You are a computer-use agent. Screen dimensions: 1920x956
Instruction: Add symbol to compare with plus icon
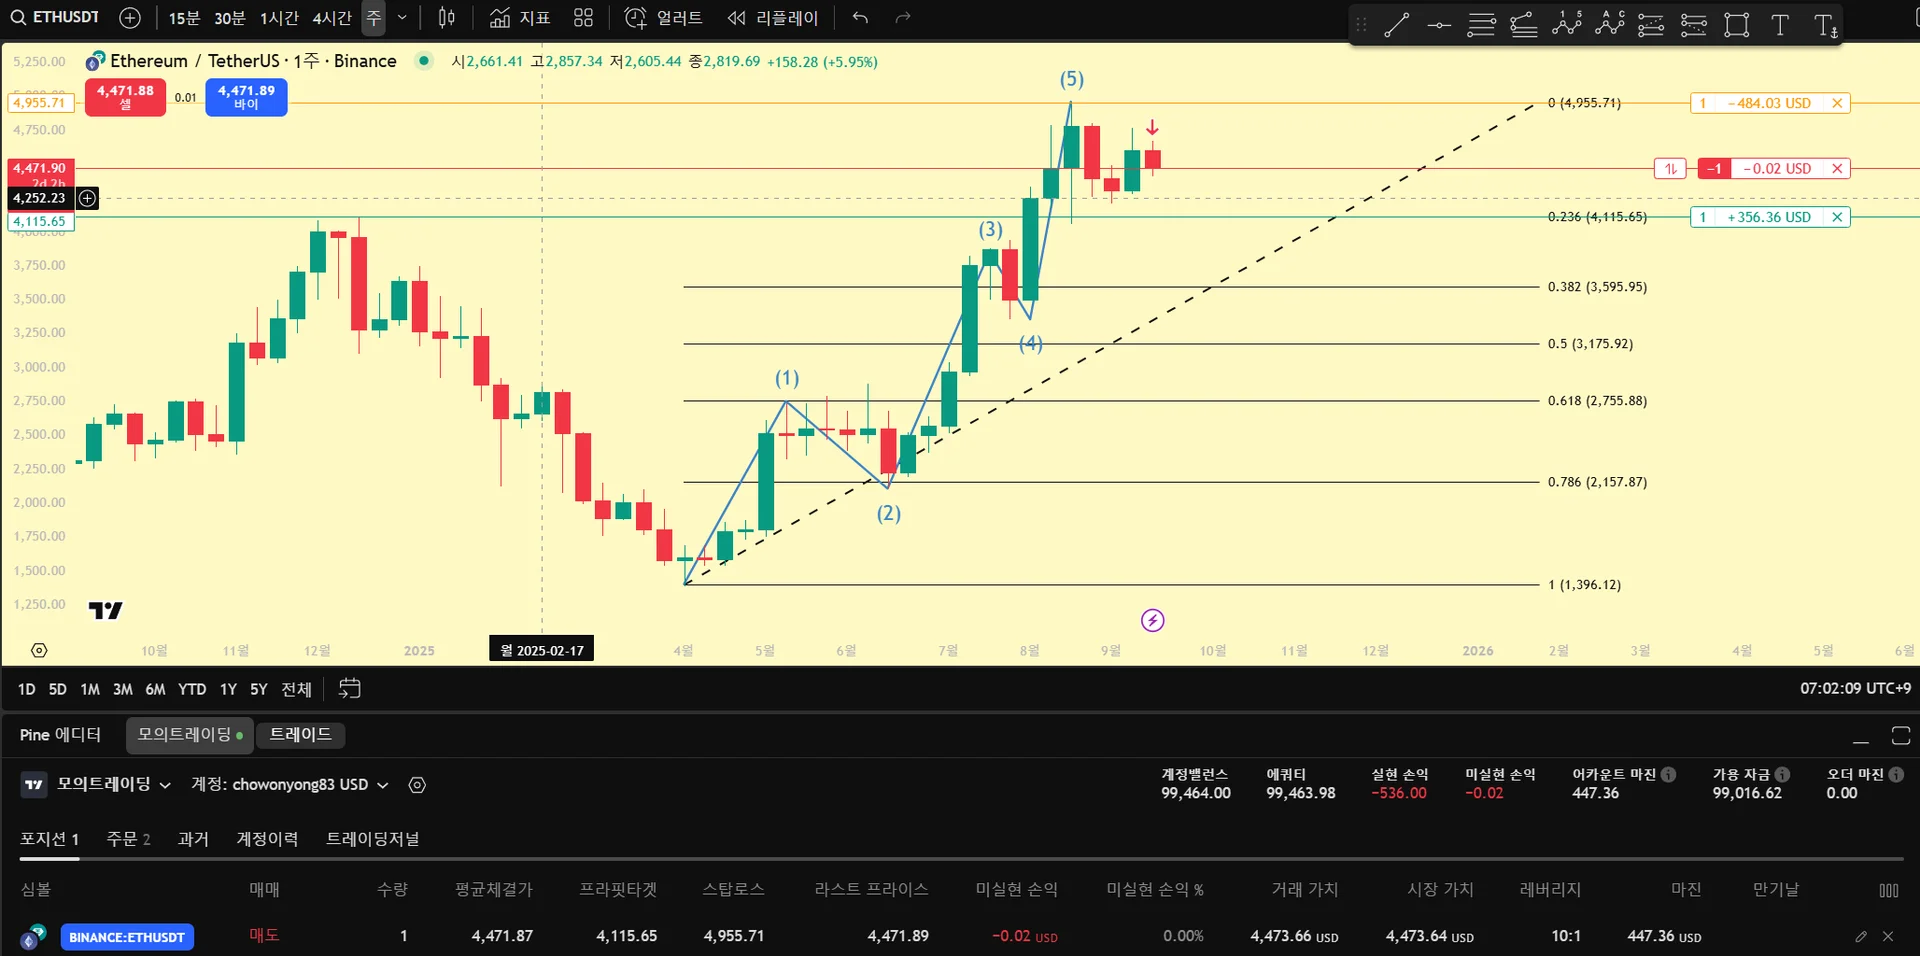130,17
